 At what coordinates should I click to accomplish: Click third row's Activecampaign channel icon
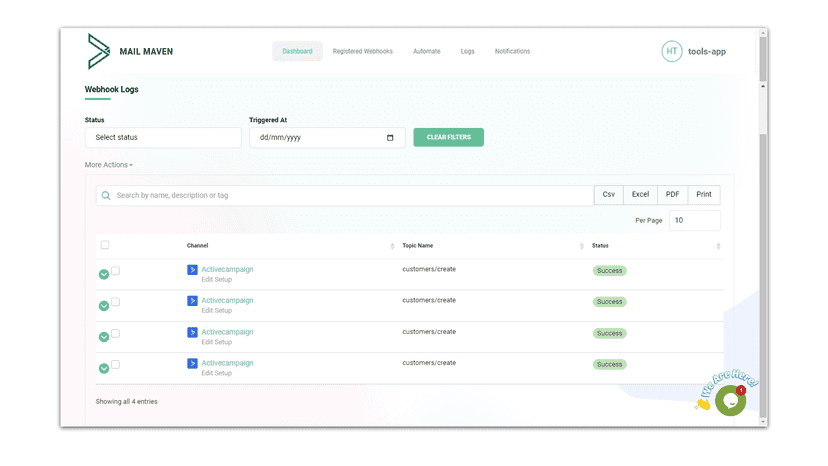click(x=192, y=332)
